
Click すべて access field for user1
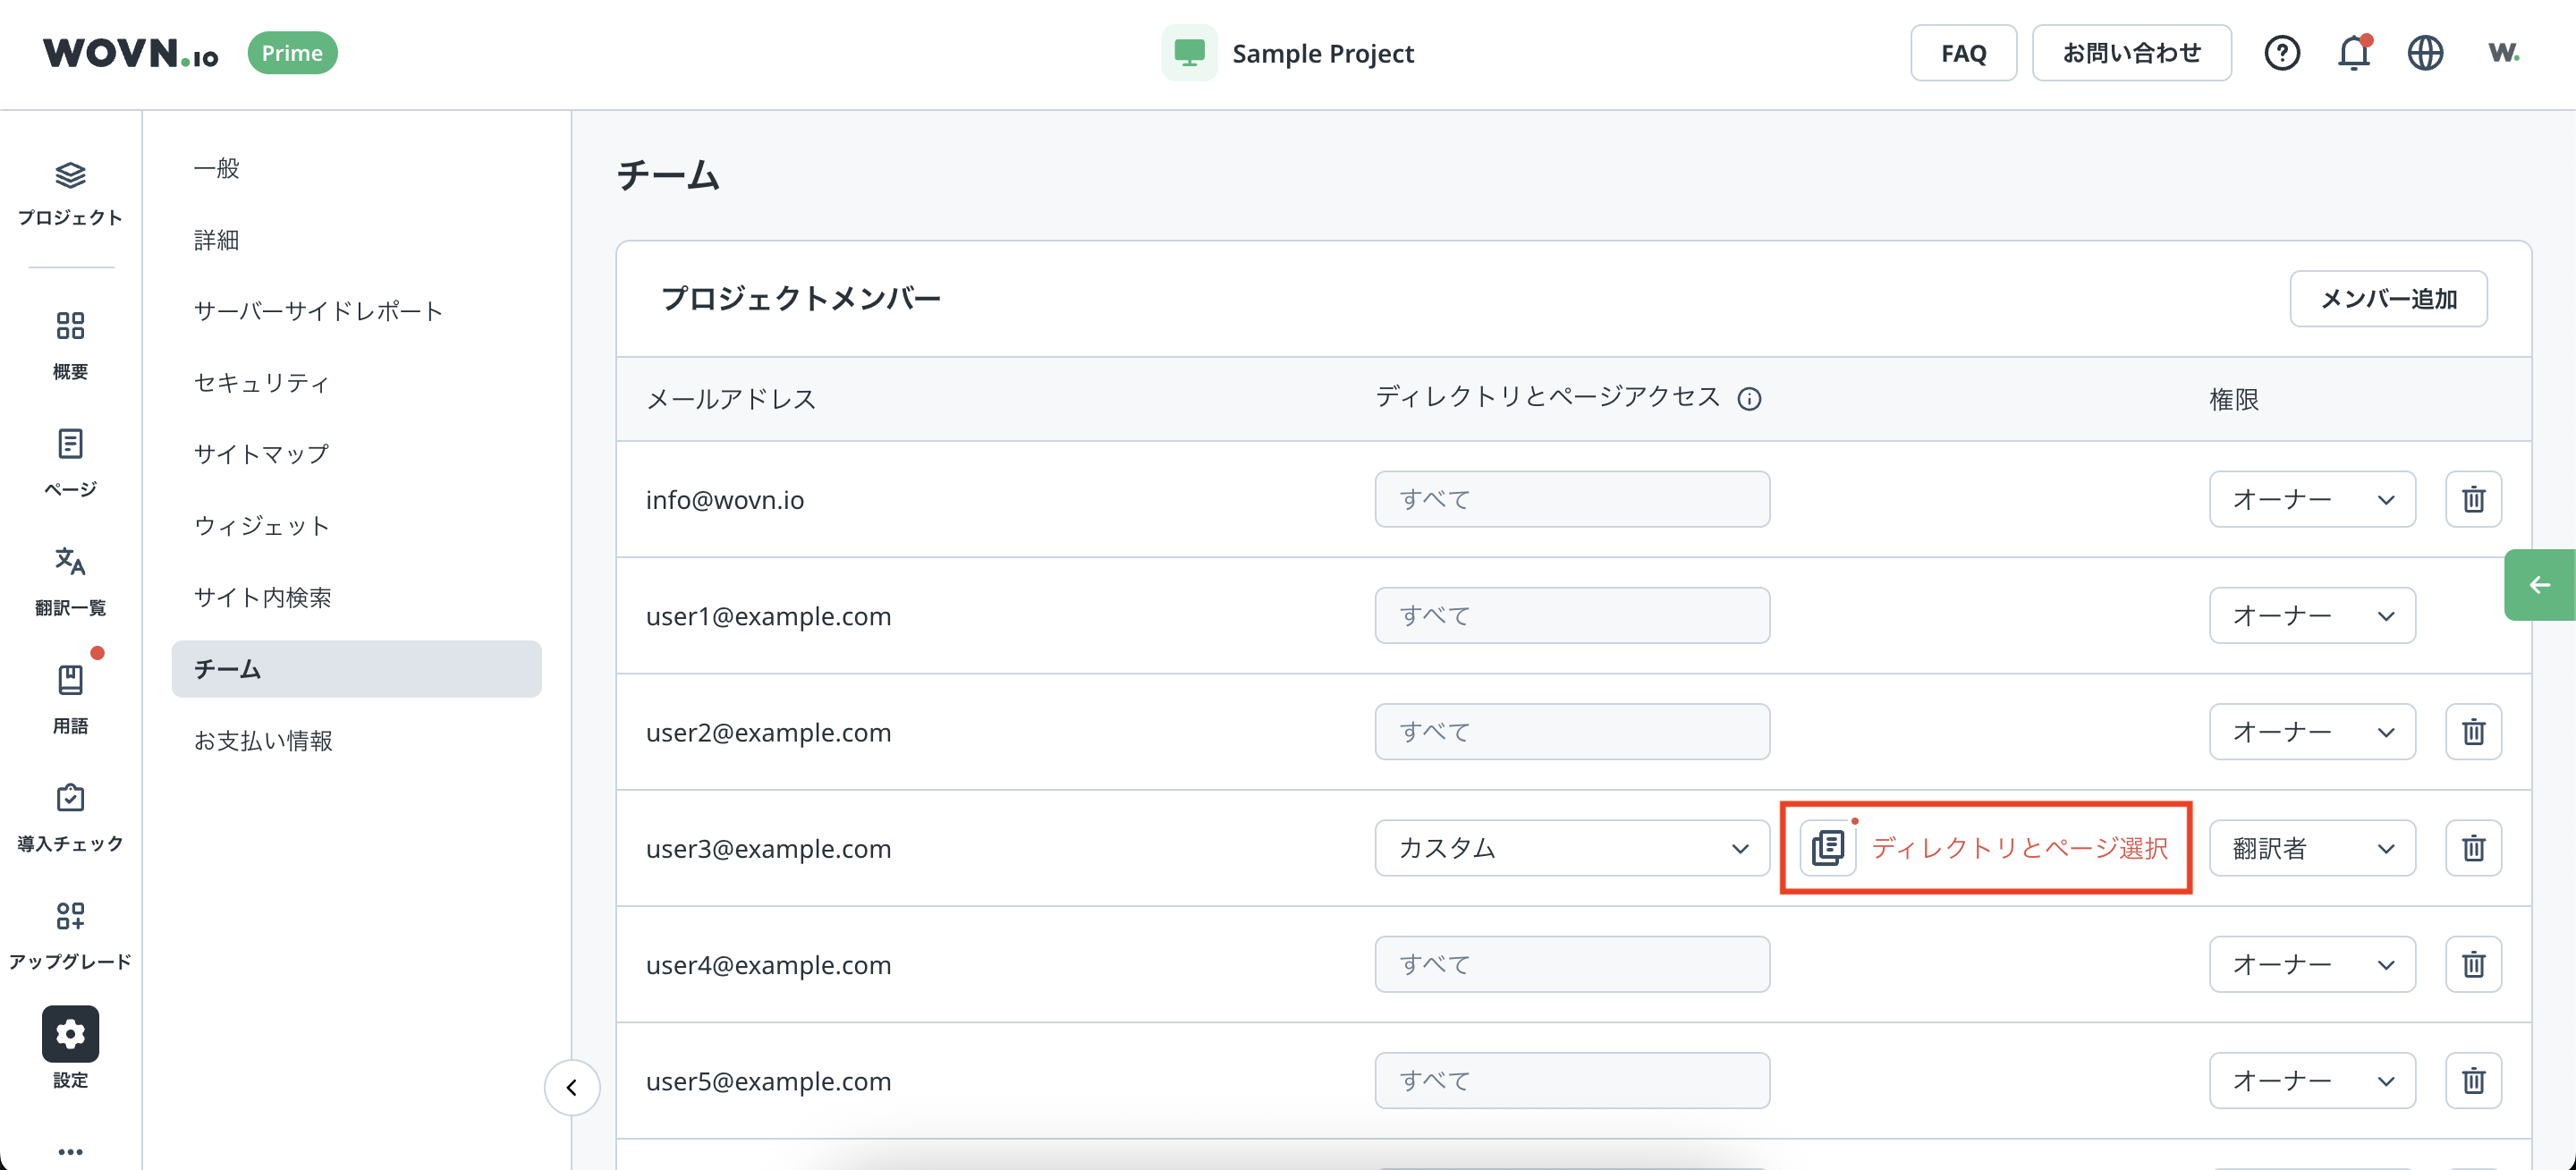(1571, 616)
